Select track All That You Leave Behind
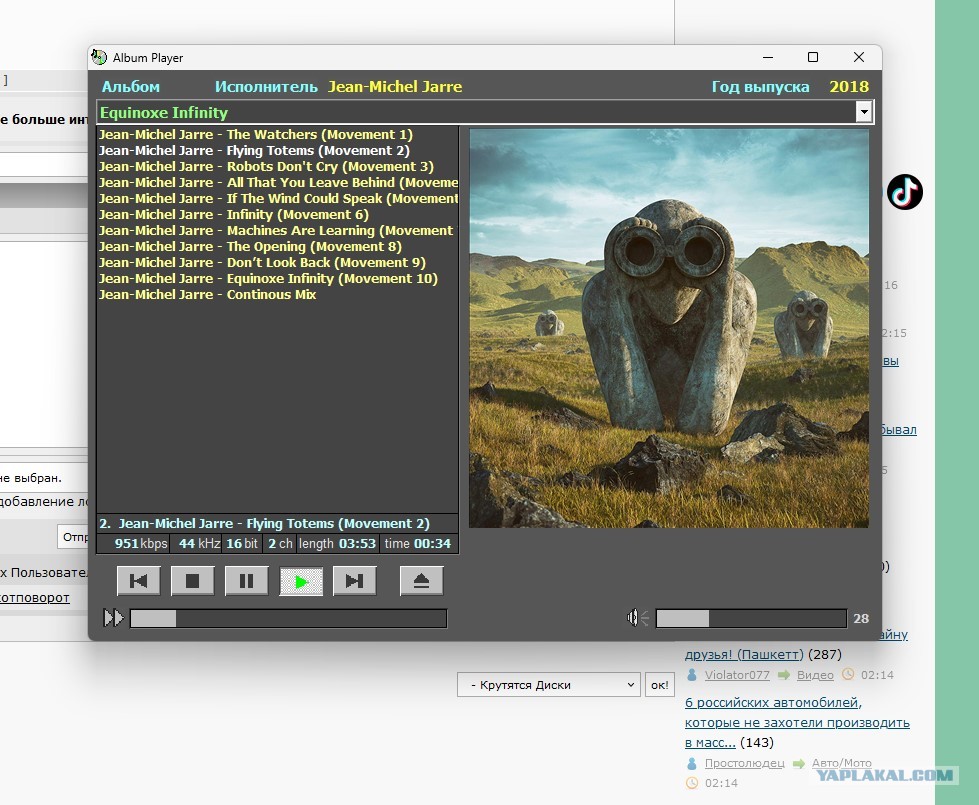Image resolution: width=979 pixels, height=805 pixels. [278, 183]
